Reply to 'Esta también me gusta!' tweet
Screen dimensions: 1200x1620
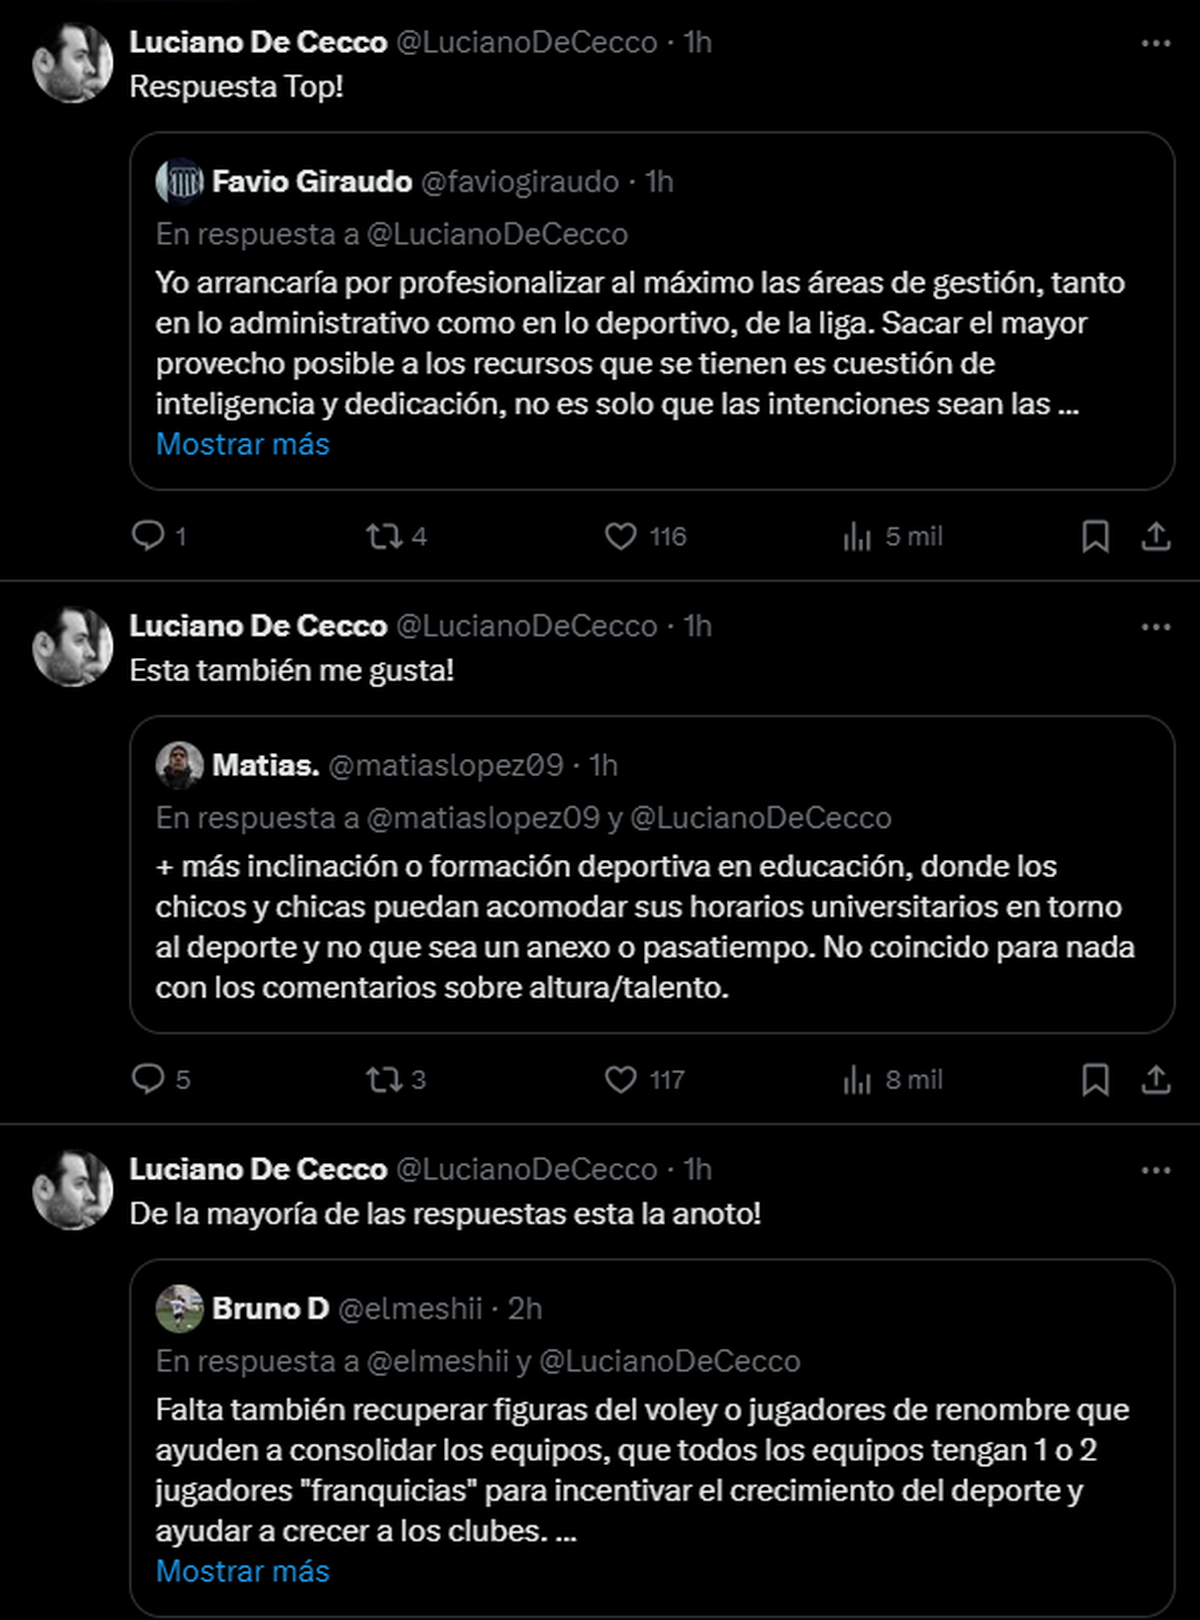pos(148,1079)
